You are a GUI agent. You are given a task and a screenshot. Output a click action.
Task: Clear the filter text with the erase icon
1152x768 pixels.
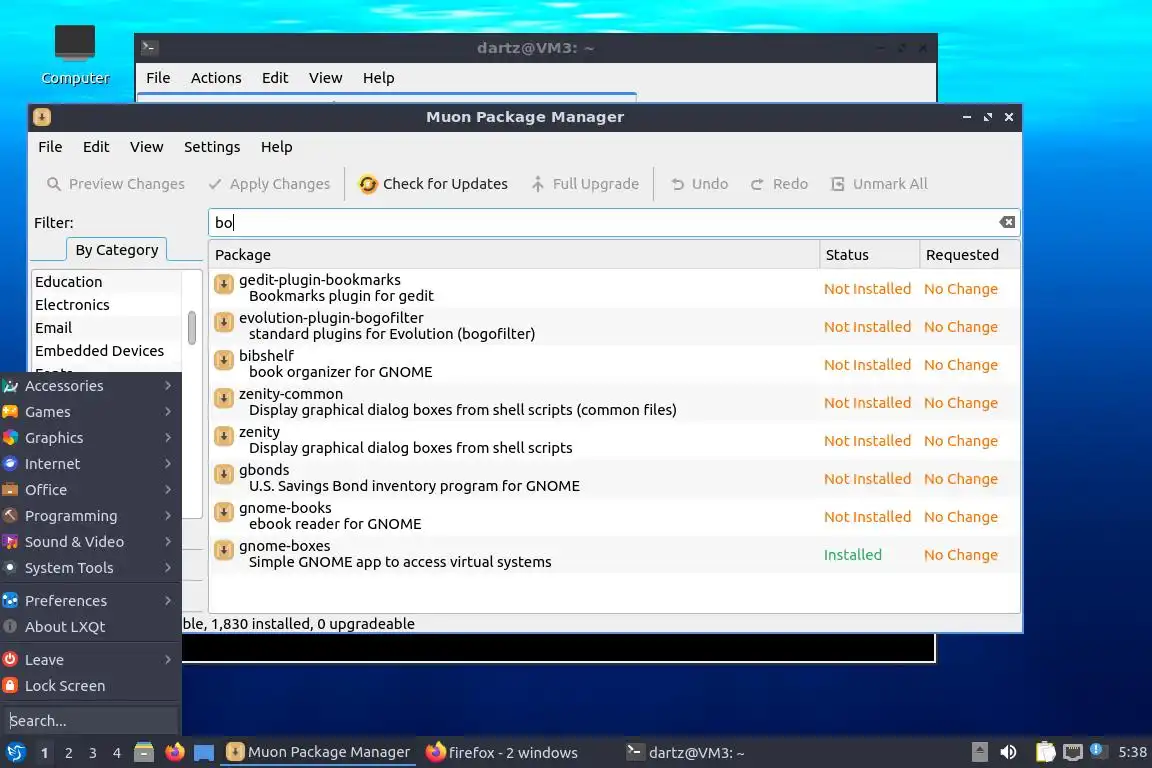coord(1007,222)
